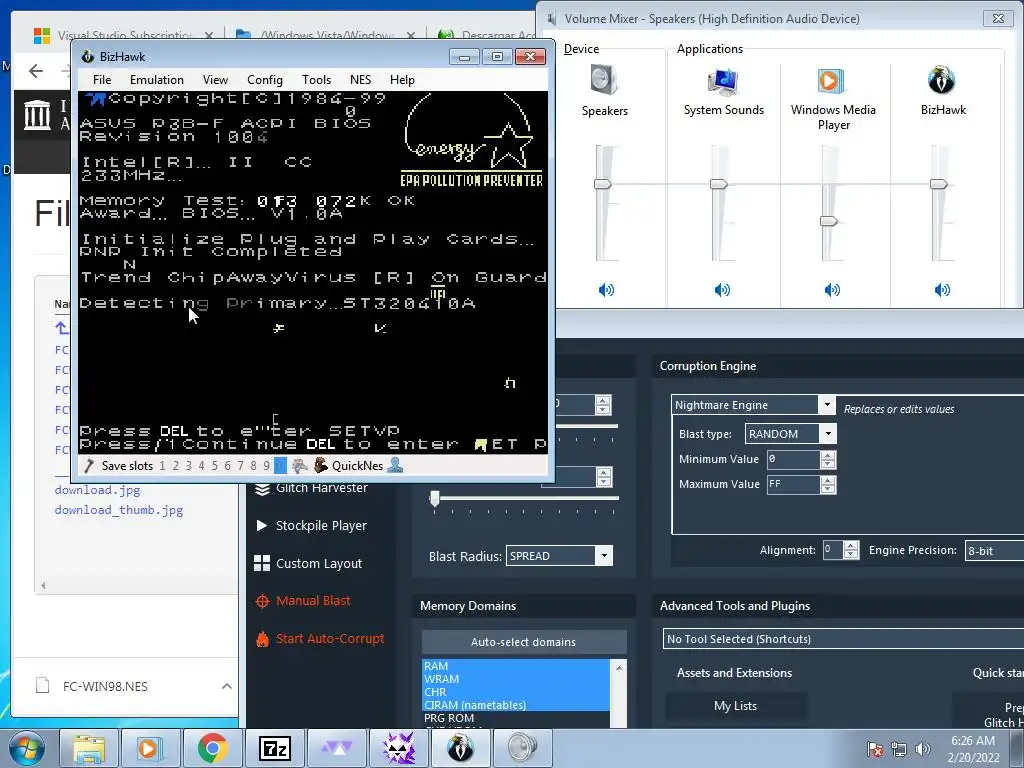This screenshot has width=1024, height=768.
Task: Select save slot 9 in BizHawk
Action: pyautogui.click(x=266, y=466)
